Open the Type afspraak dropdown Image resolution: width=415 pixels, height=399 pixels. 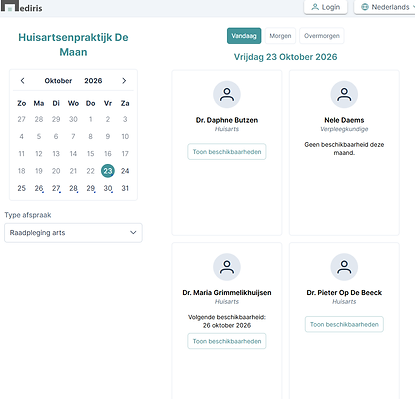(73, 233)
